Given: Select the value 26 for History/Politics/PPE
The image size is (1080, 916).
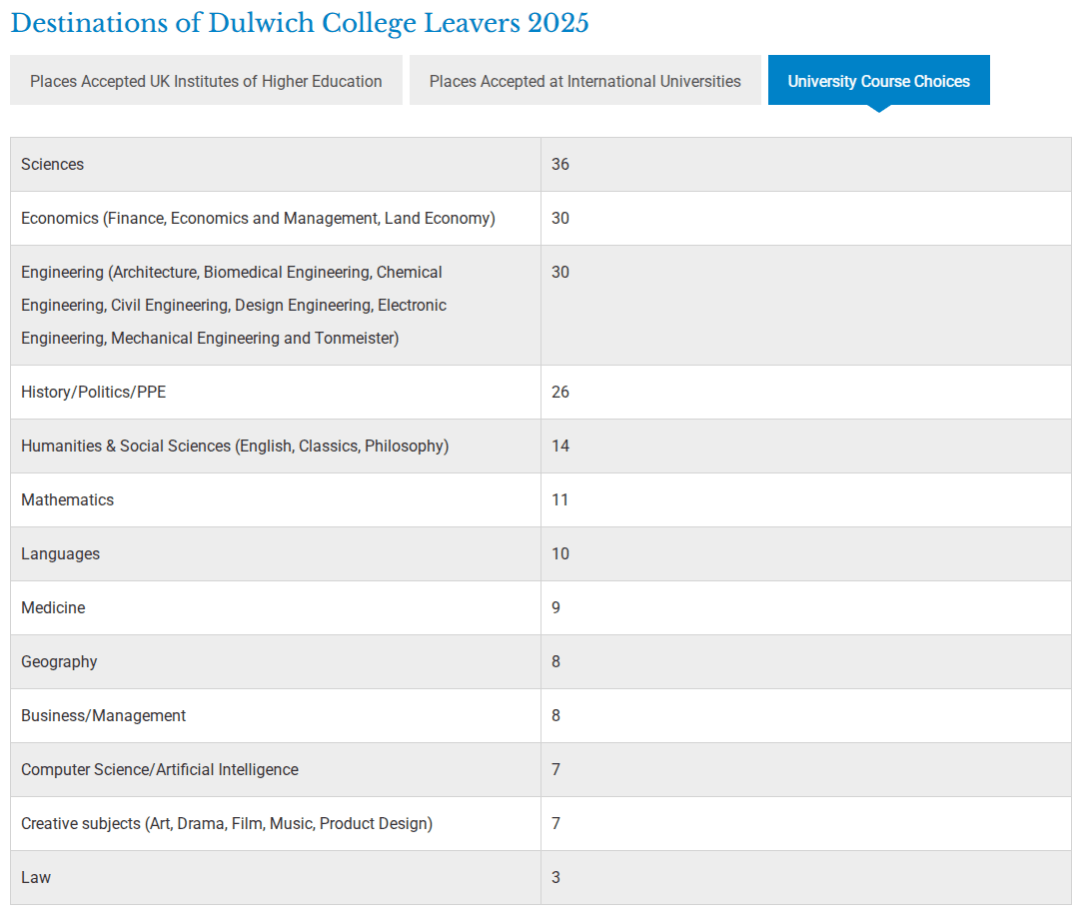Looking at the screenshot, I should coord(560,392).
